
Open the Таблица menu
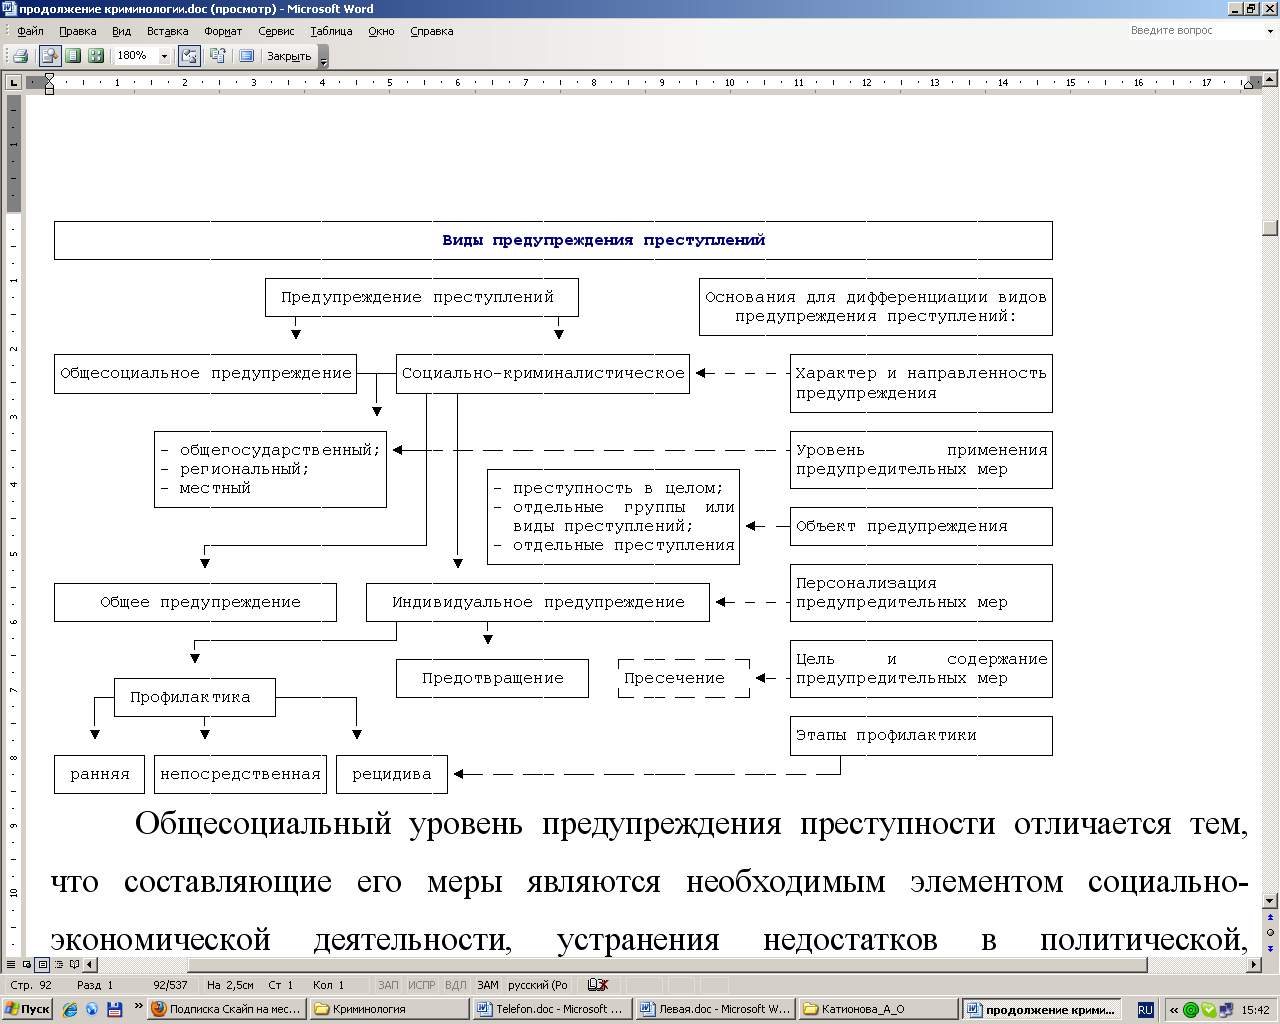331,31
